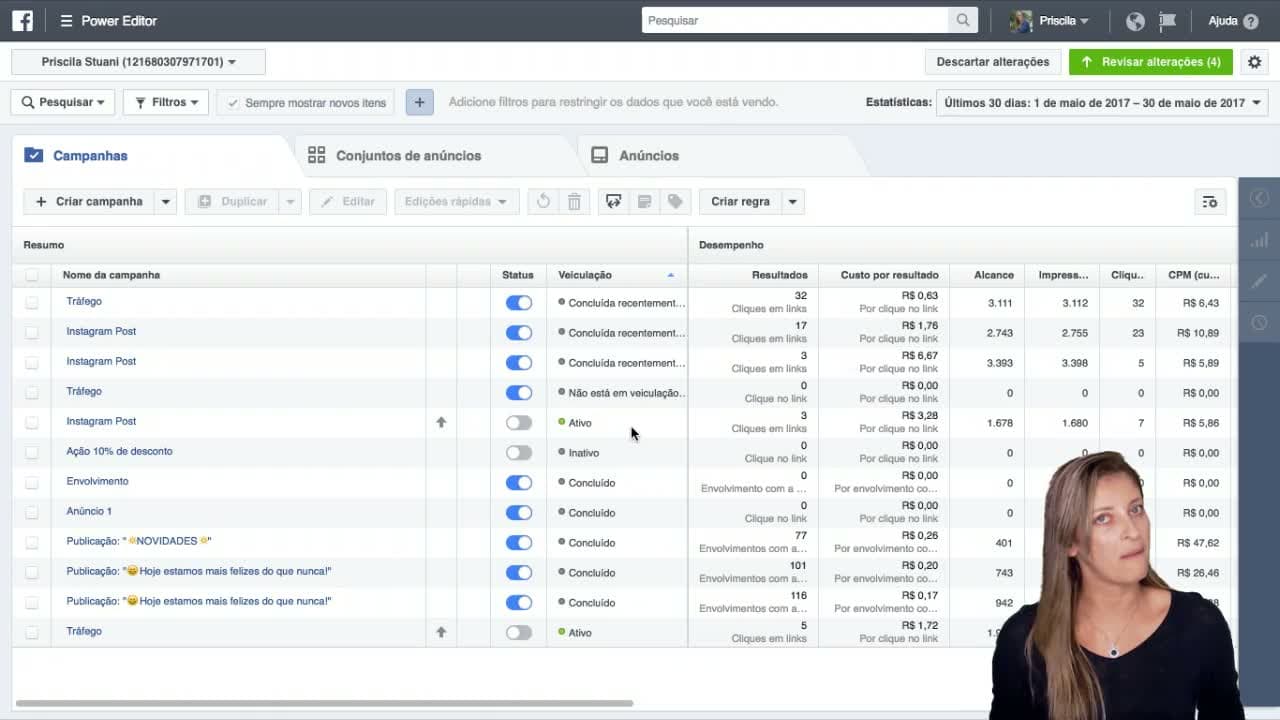Open the flag icon in top bar

[x=1167, y=21]
